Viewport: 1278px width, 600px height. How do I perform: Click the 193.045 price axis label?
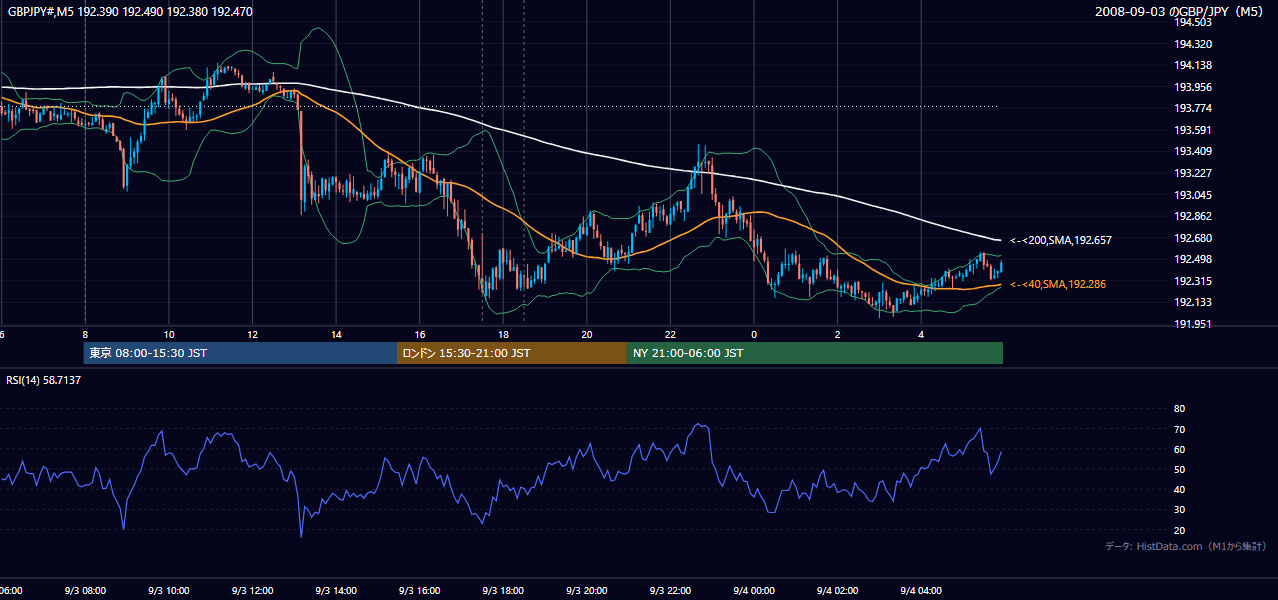(x=1192, y=195)
